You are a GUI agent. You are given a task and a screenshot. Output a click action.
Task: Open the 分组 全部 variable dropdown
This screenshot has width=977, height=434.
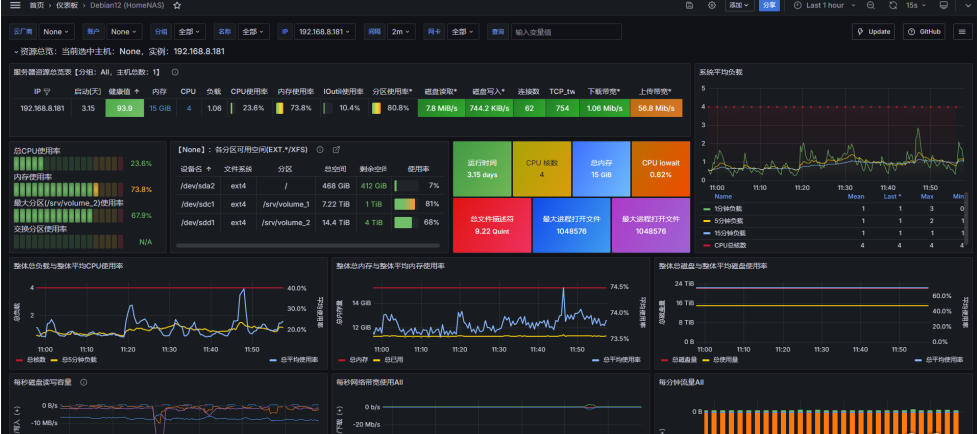pos(189,32)
